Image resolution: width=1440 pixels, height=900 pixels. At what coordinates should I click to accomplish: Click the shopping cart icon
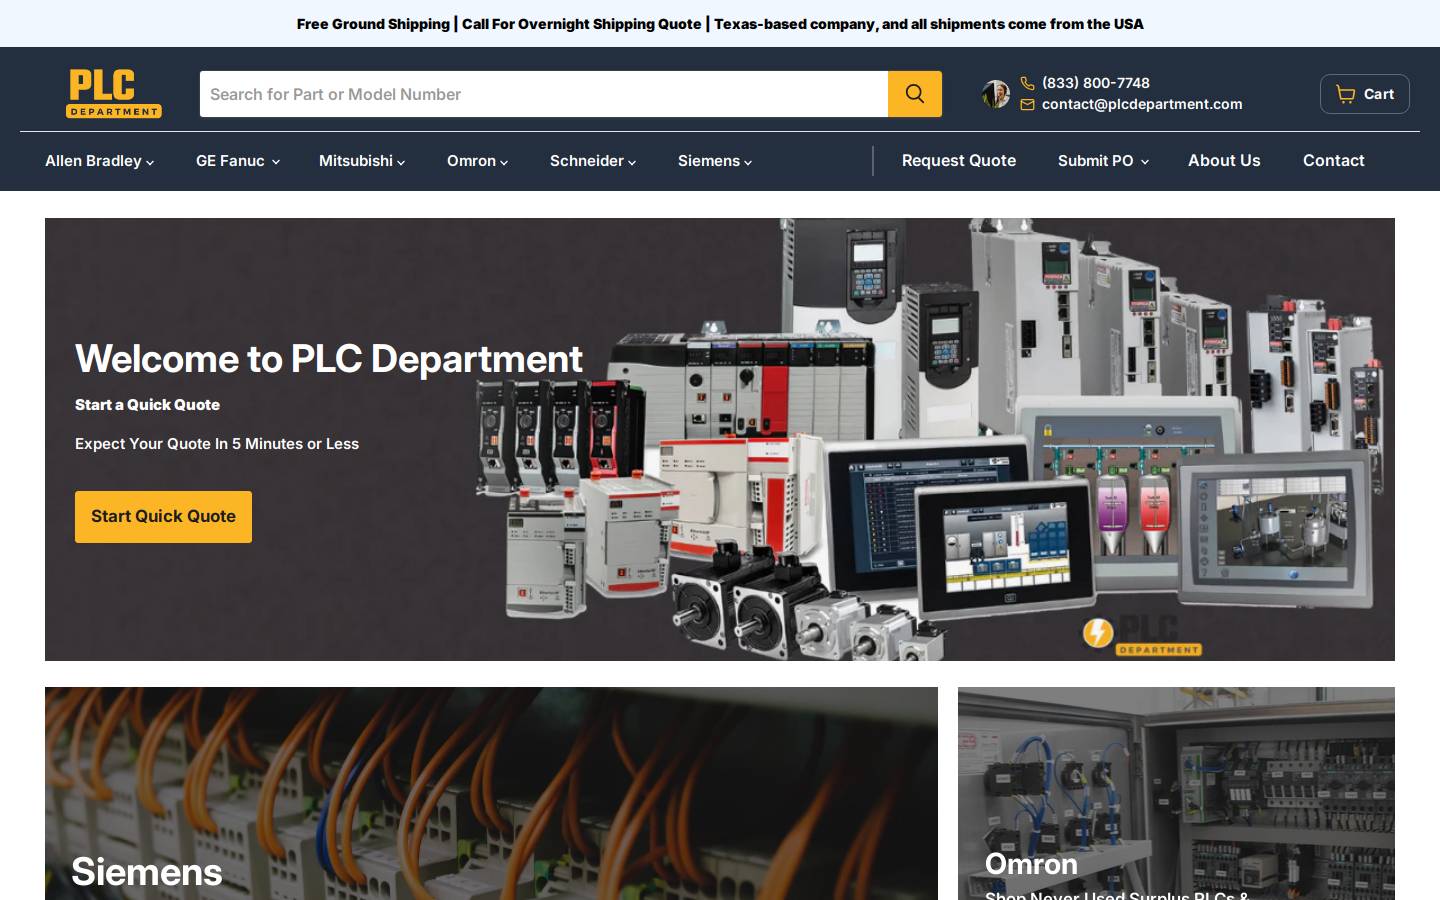[1346, 94]
